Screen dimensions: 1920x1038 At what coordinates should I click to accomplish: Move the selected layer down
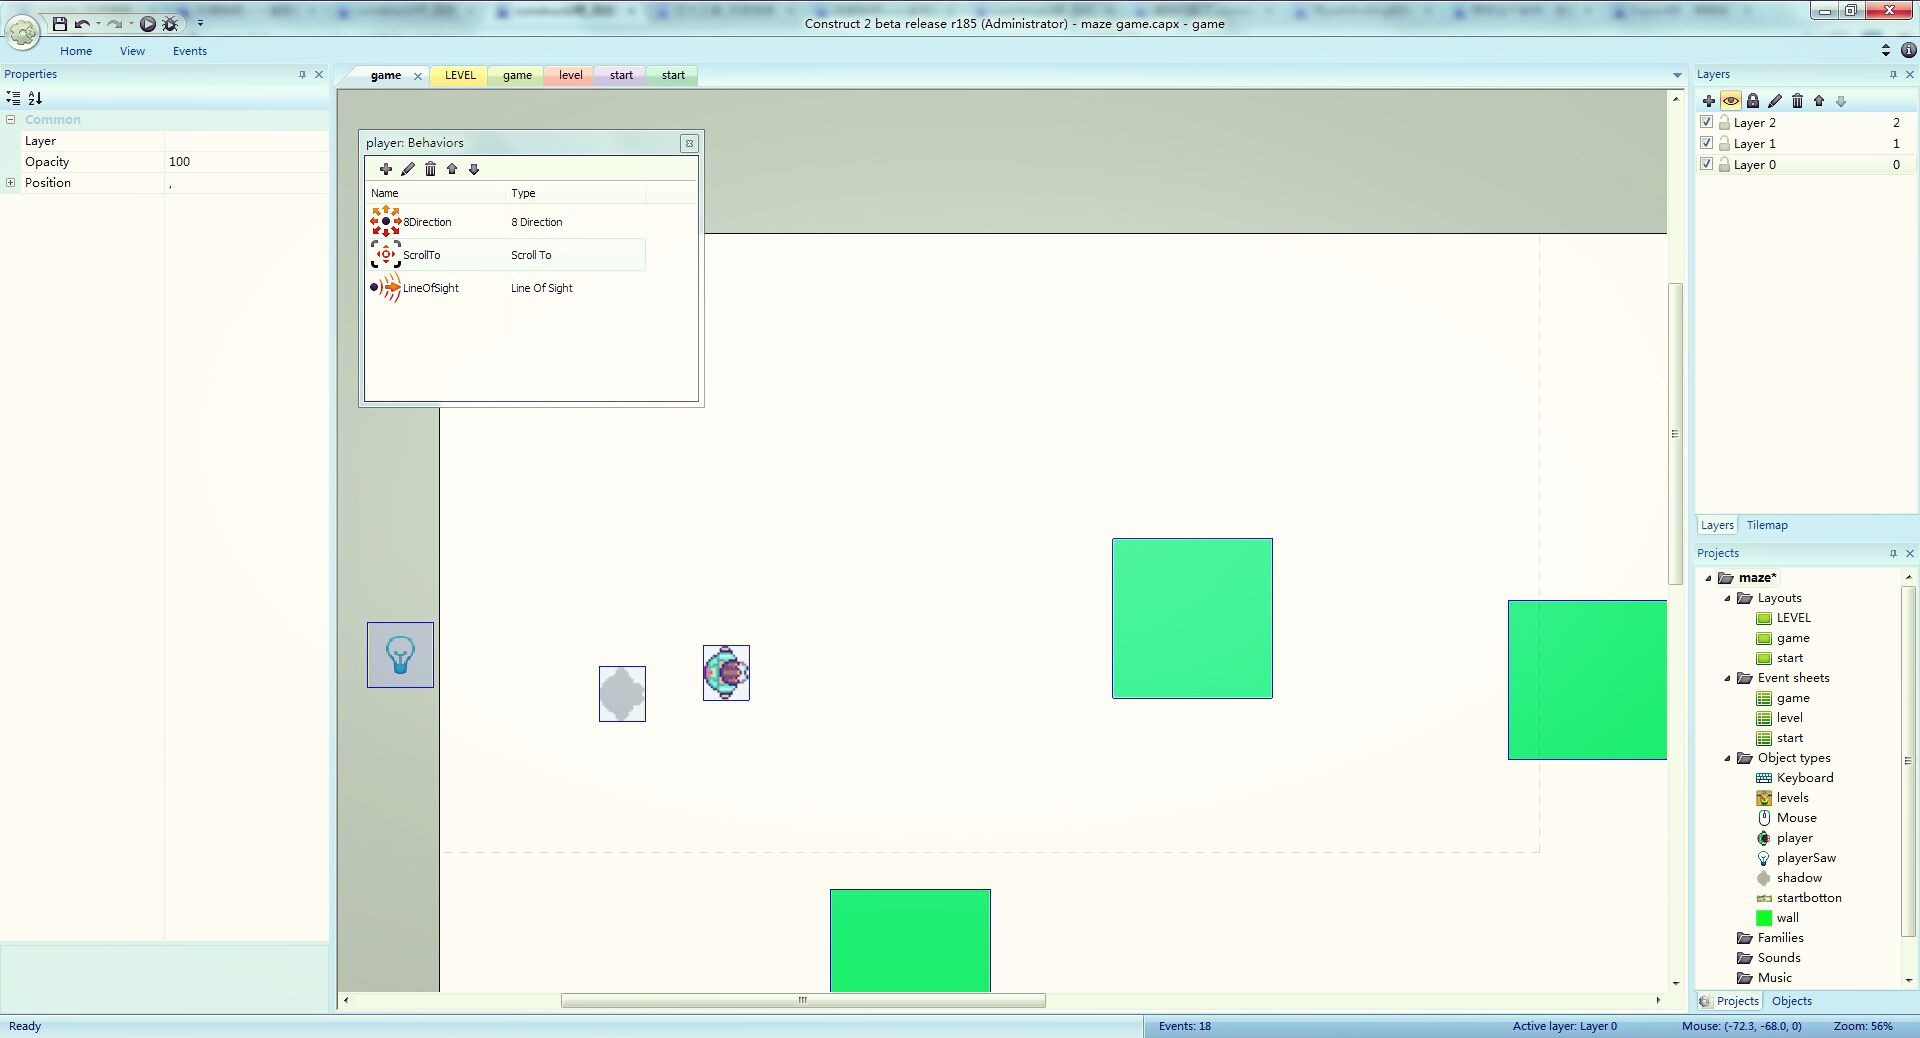click(1841, 101)
